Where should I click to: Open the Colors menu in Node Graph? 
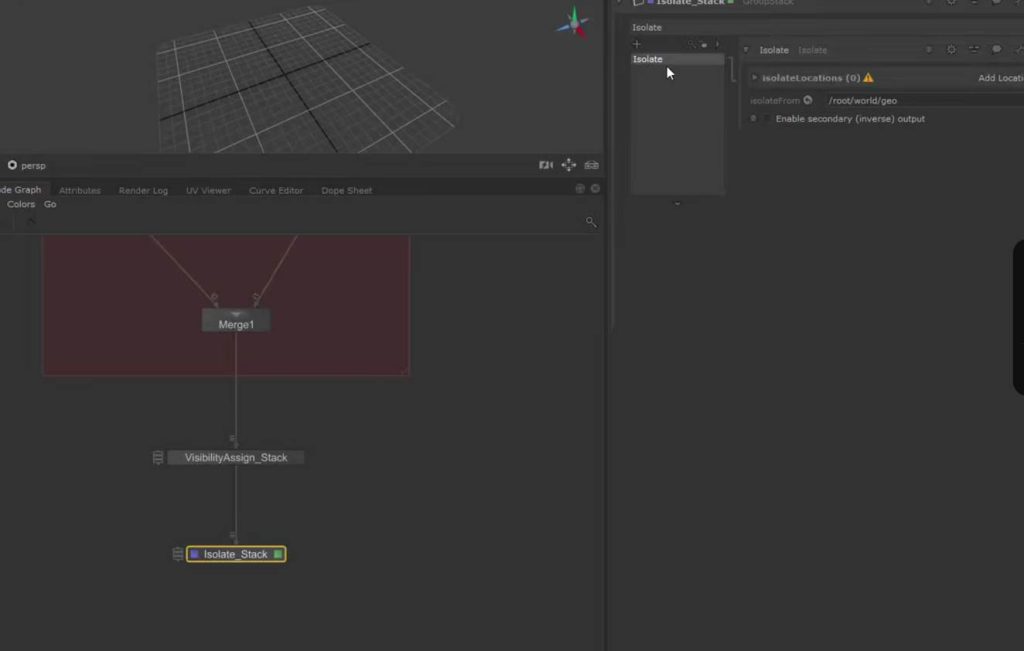21,204
